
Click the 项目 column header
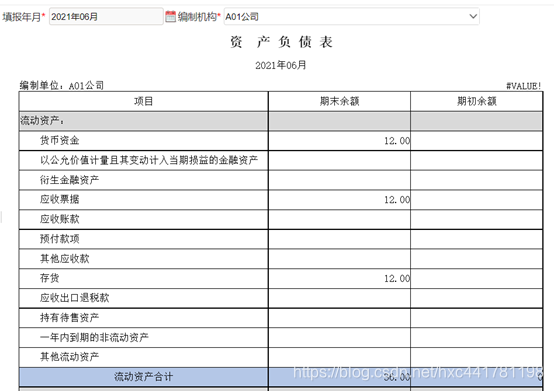[x=143, y=101]
